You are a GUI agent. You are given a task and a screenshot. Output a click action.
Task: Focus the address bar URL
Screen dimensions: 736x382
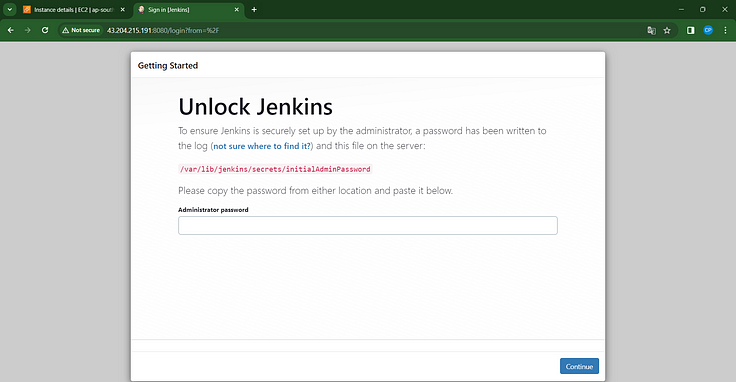tap(163, 30)
